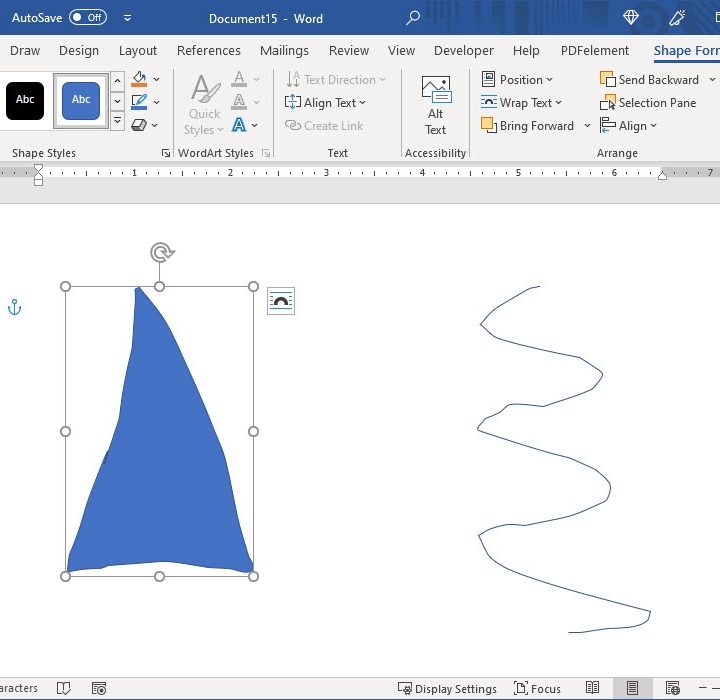The width and height of the screenshot is (720, 700).
Task: Open the Design tab
Action: pos(79,51)
